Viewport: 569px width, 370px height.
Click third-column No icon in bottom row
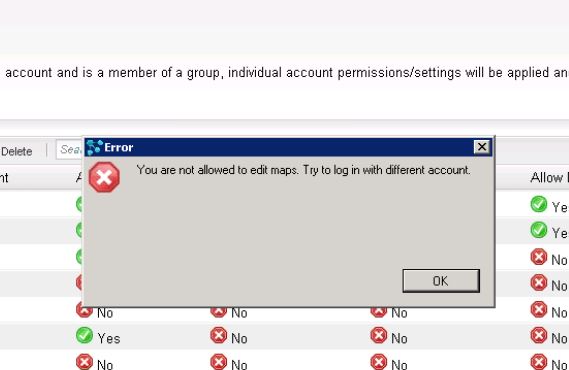[x=379, y=362]
